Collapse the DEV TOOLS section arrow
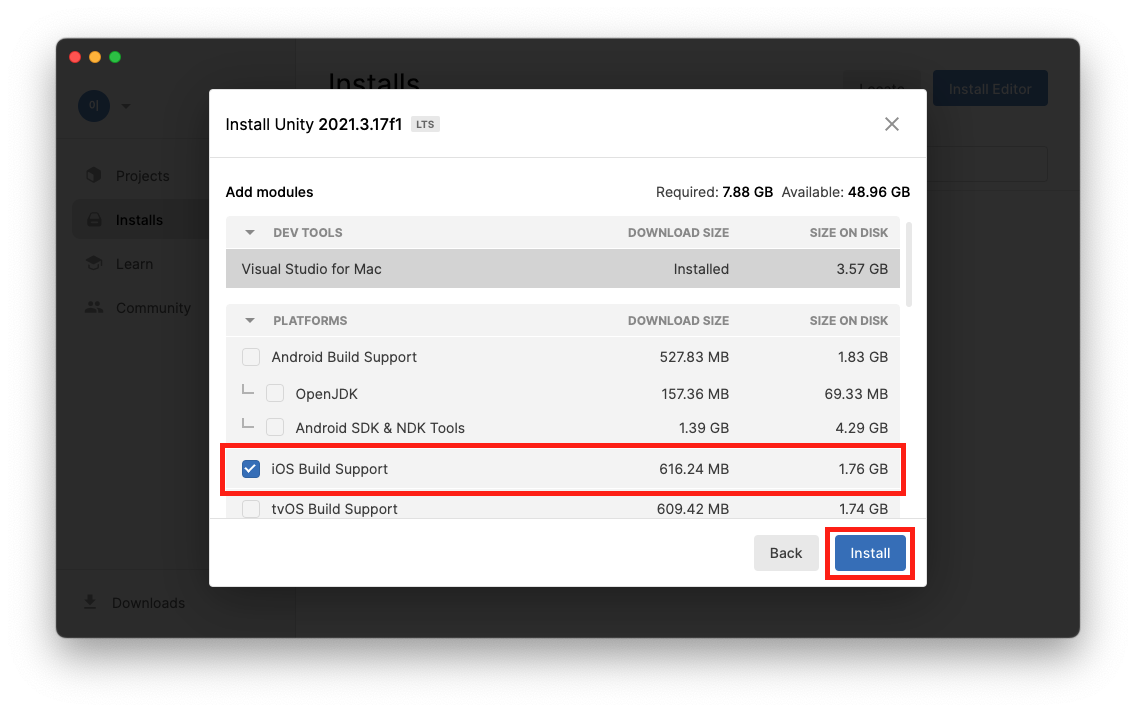This screenshot has width=1136, height=712. (250, 233)
